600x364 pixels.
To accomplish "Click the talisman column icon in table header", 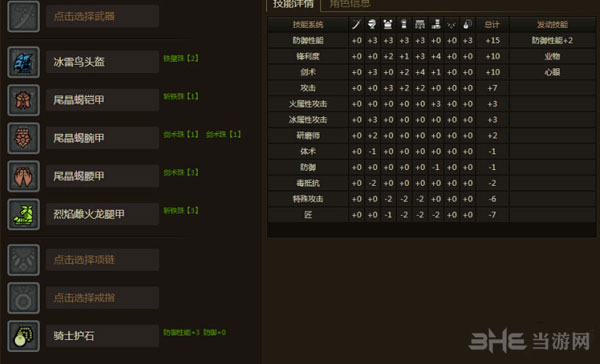I will [468, 24].
